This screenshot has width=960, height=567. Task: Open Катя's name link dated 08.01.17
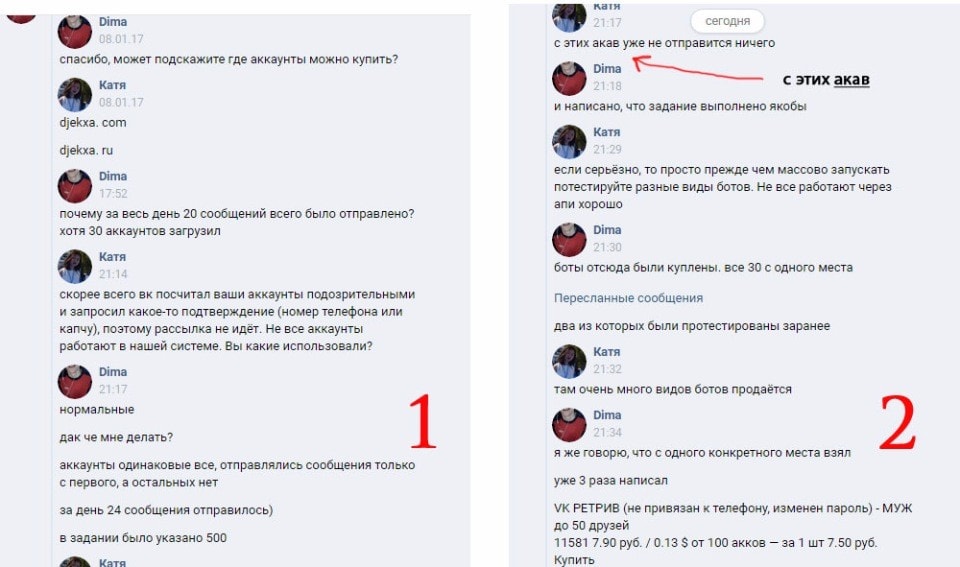[112, 85]
